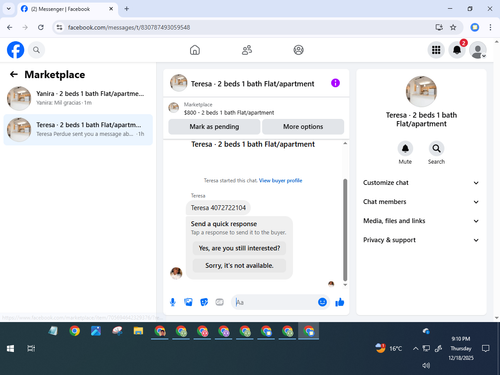Click the weather 16°C widget

389,348
